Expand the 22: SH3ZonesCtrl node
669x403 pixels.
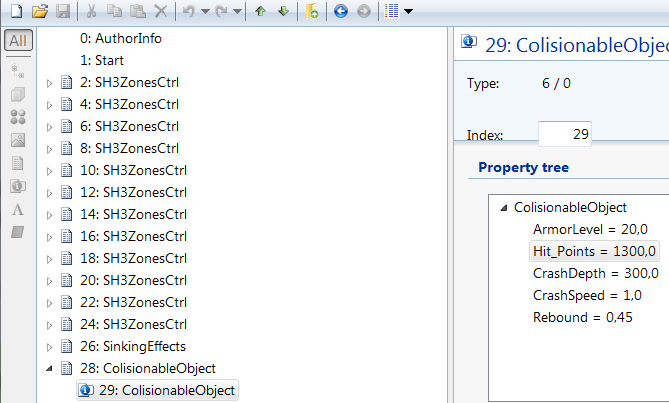[x=49, y=303]
